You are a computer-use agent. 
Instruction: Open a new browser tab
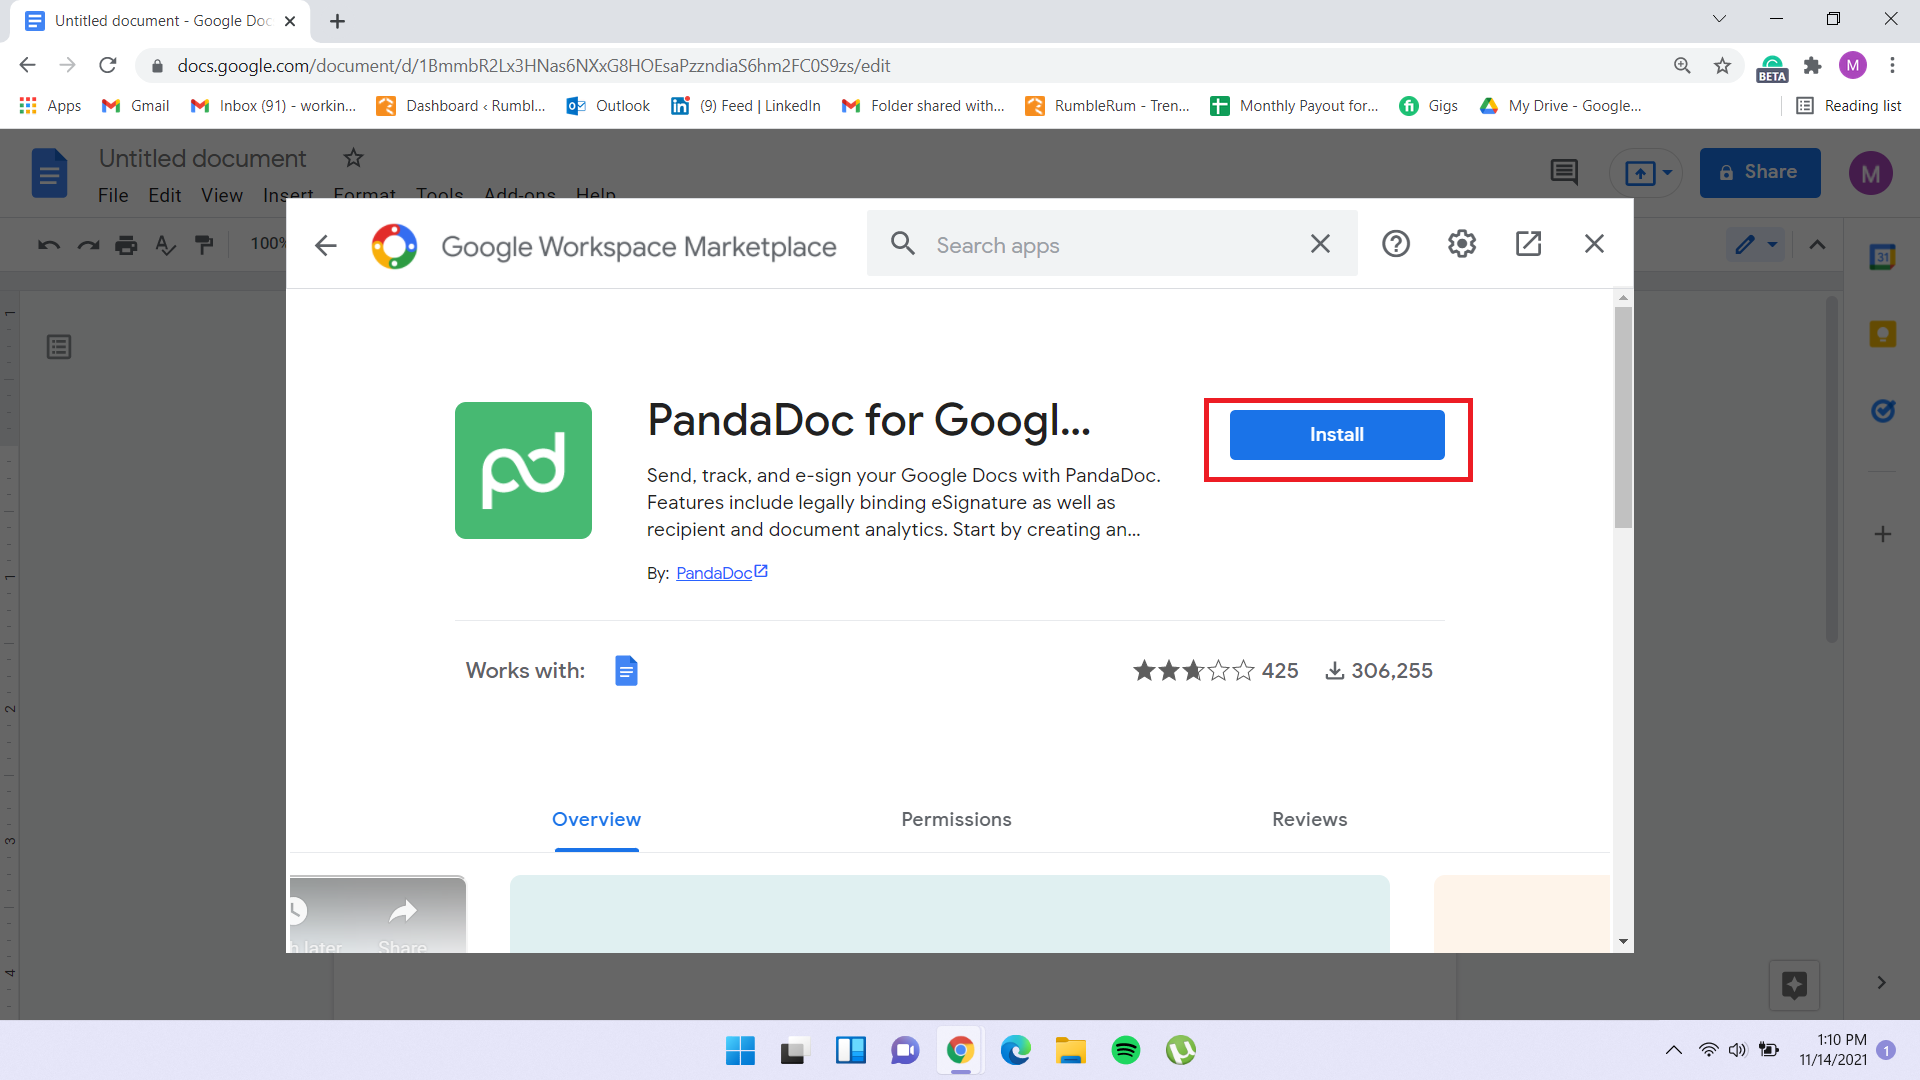click(x=337, y=21)
